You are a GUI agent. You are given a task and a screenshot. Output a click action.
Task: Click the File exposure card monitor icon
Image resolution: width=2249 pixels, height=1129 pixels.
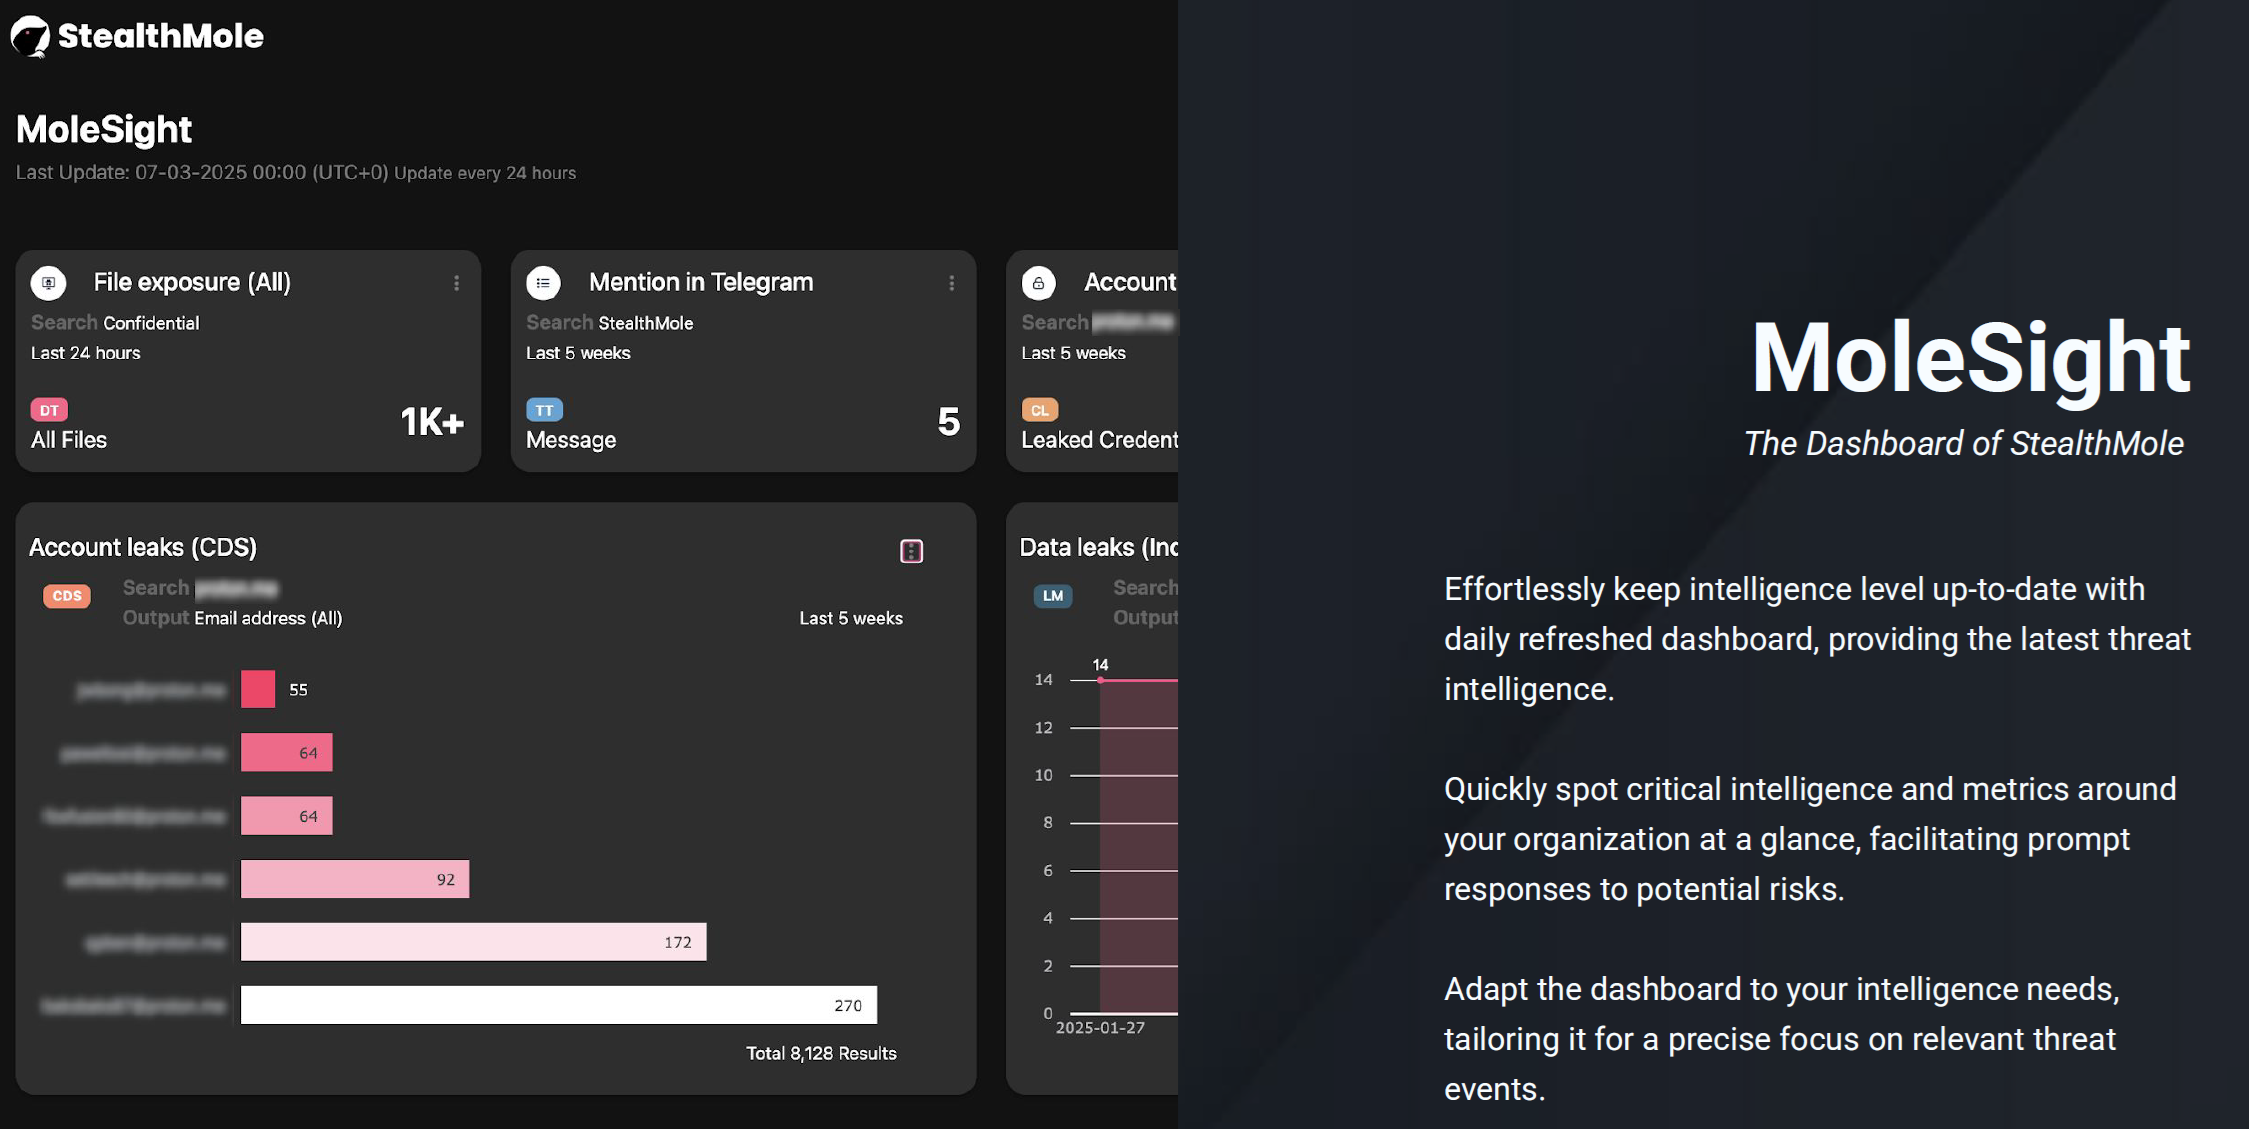point(49,283)
